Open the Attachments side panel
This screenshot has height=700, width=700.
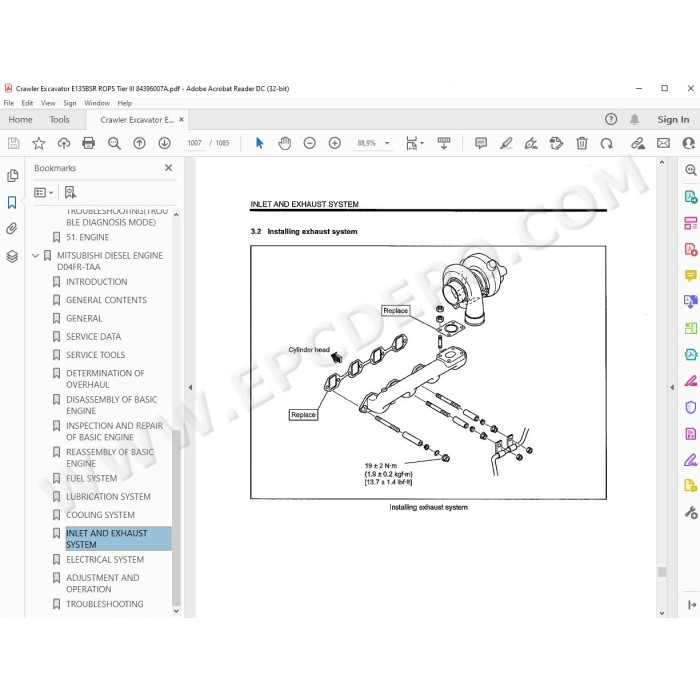pos(12,229)
